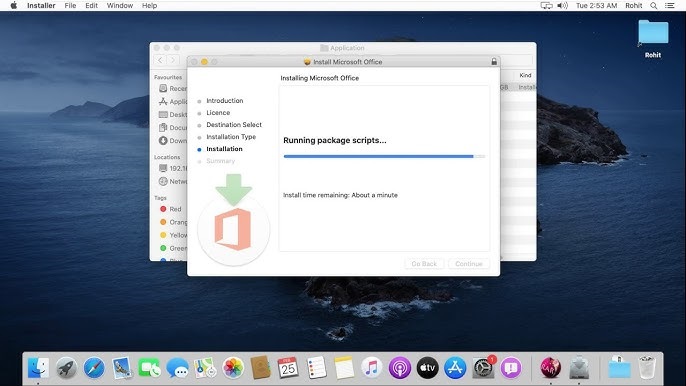Click the Destination Select installer step
The height and width of the screenshot is (386, 686).
[x=234, y=125]
